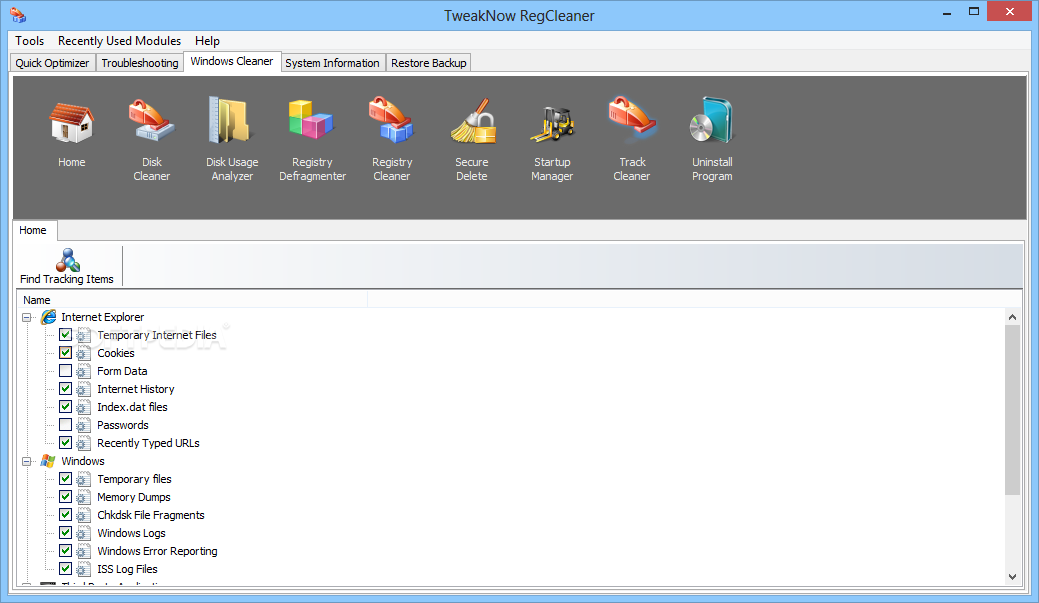Select the 'Internet Explorer' tree label
The image size is (1039, 603).
pos(103,317)
